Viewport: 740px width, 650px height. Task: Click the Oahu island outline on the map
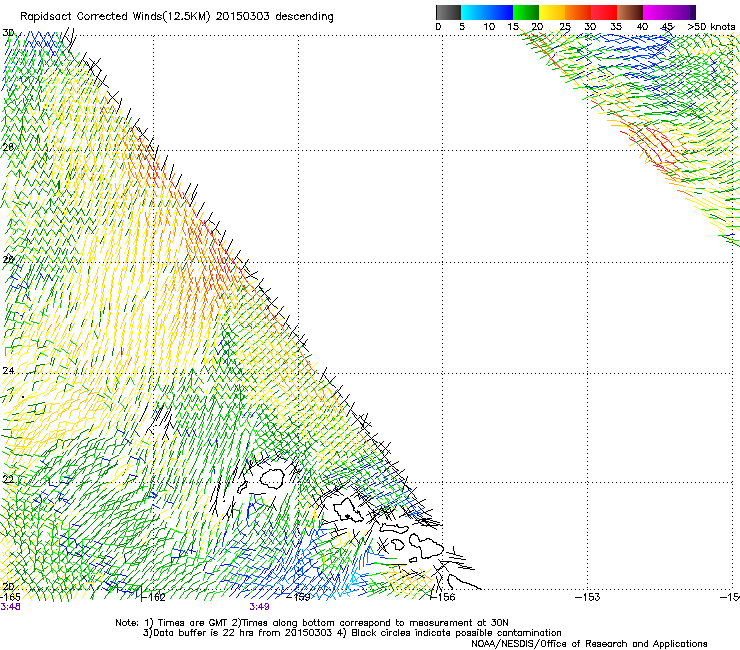click(349, 509)
